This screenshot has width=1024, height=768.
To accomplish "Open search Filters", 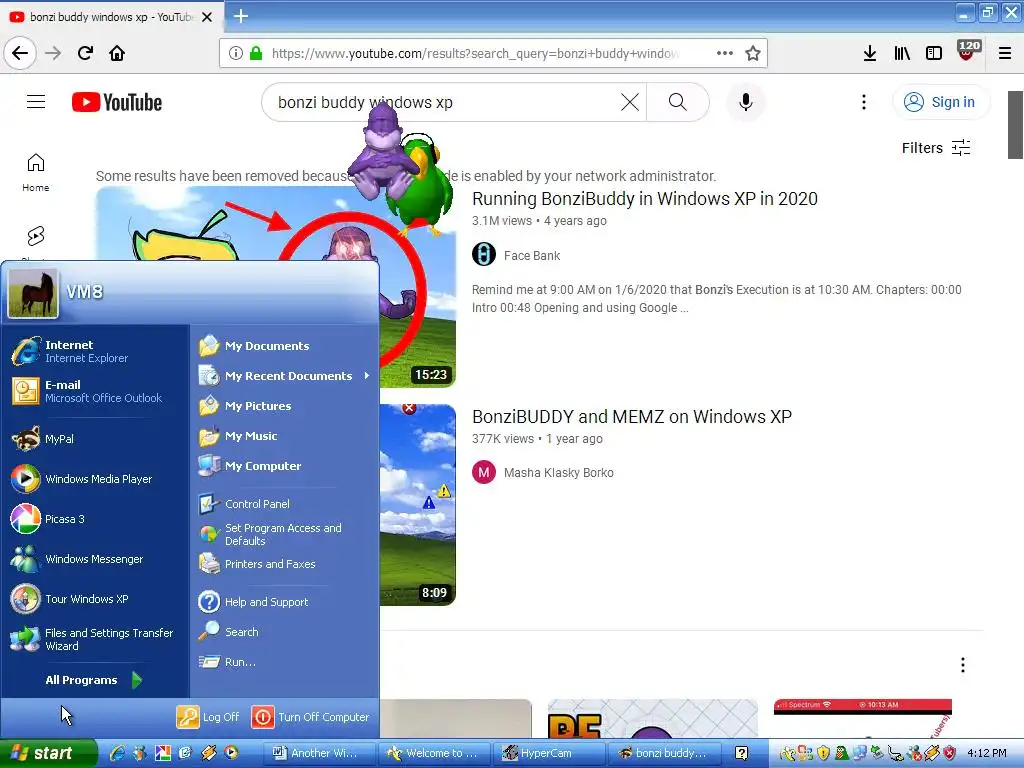I will pos(936,148).
